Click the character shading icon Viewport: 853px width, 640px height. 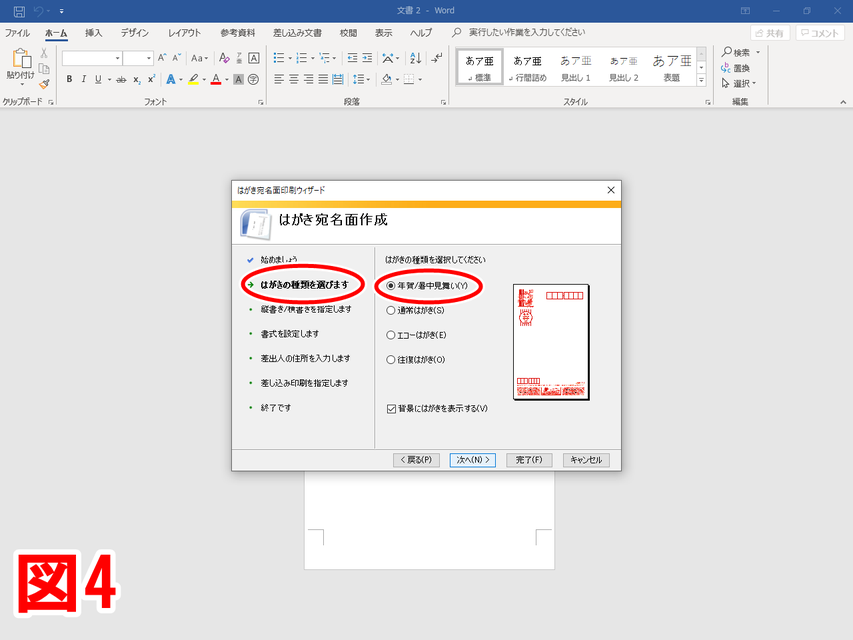[x=238, y=79]
